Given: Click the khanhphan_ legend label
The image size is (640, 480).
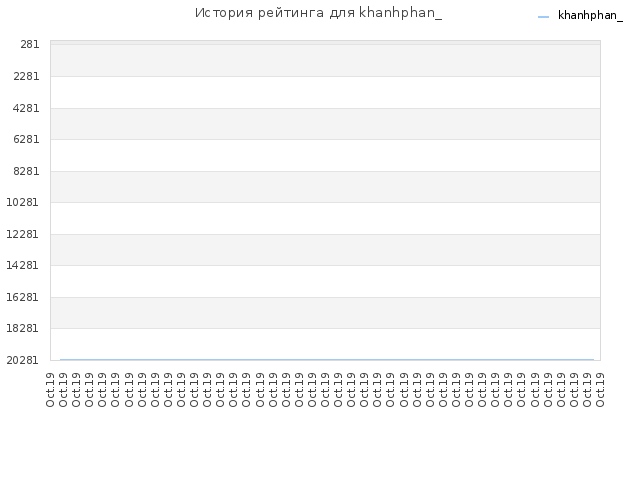Looking at the screenshot, I should coord(590,16).
